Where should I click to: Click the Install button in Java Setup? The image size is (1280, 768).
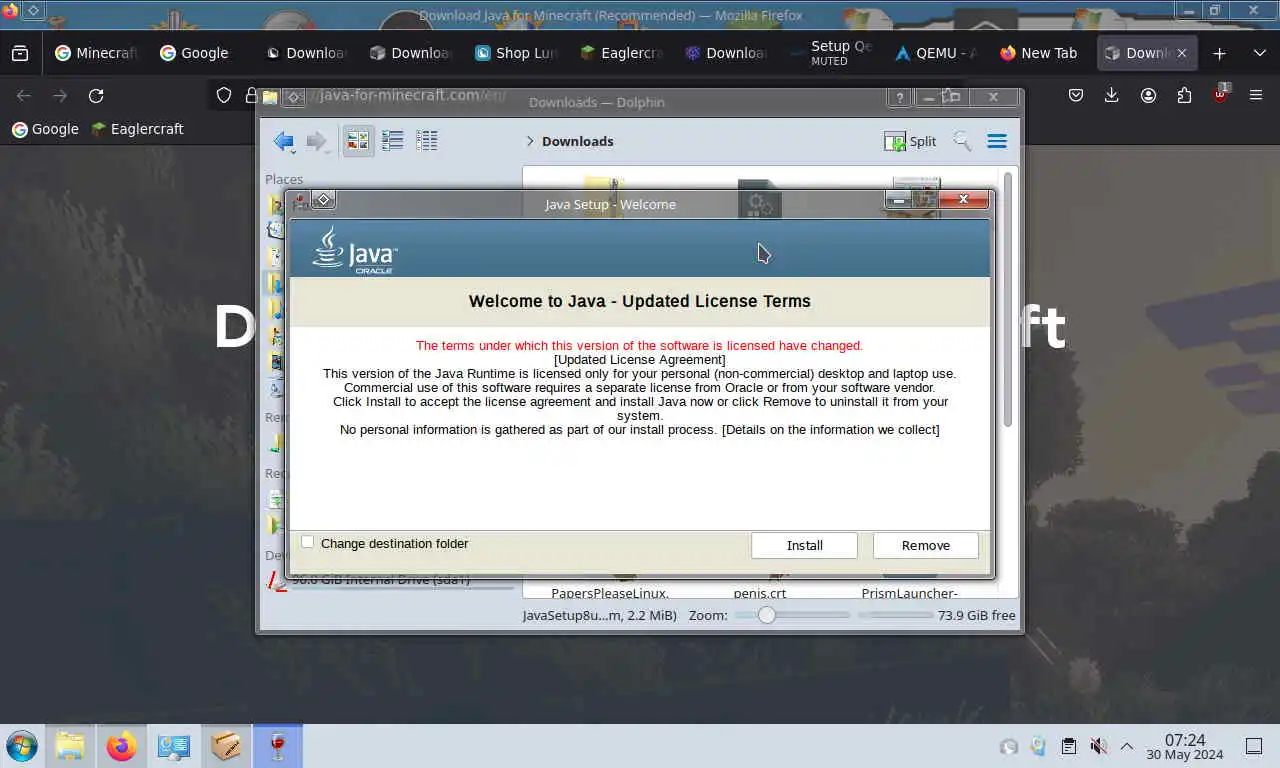click(804, 545)
